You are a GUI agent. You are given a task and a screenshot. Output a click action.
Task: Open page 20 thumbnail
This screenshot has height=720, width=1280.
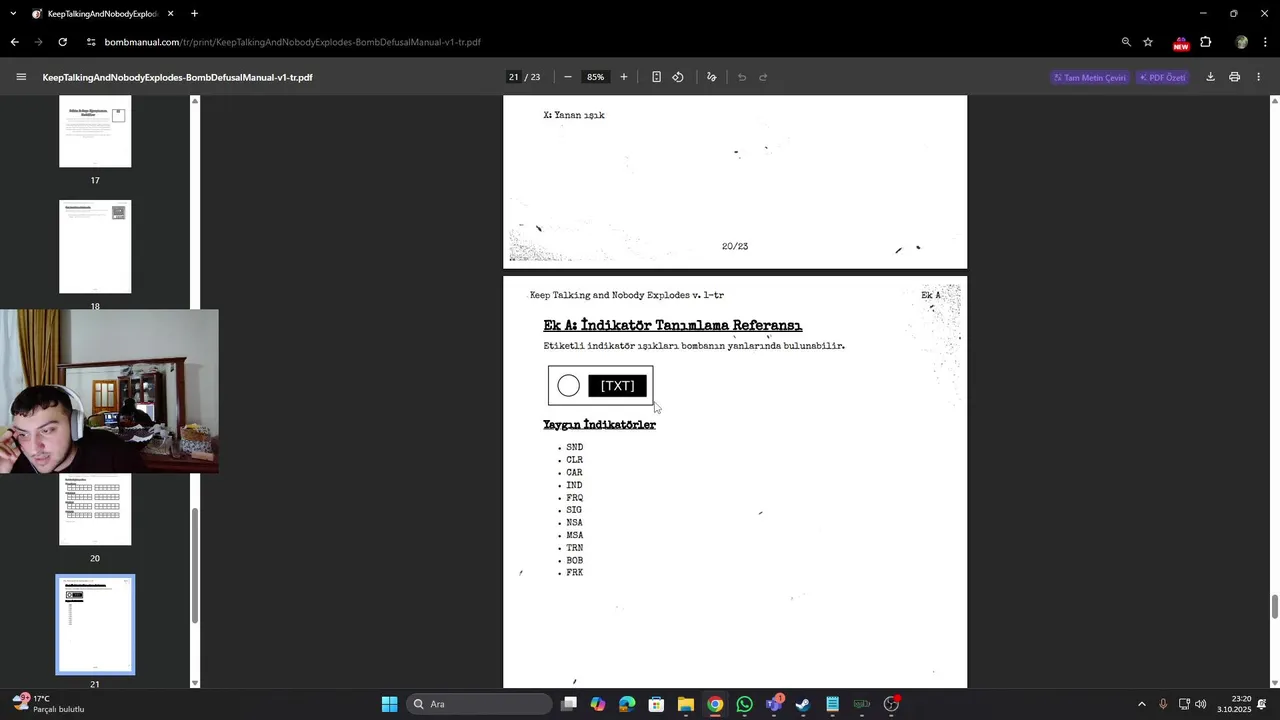coord(95,509)
